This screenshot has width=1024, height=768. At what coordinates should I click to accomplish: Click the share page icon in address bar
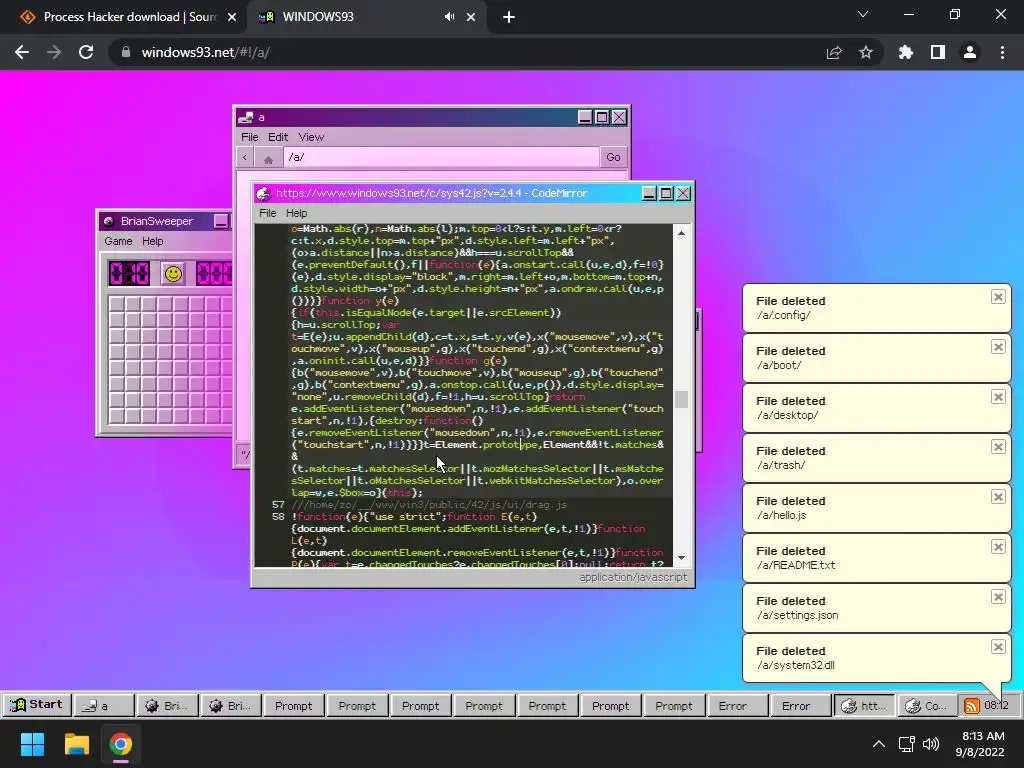point(834,52)
